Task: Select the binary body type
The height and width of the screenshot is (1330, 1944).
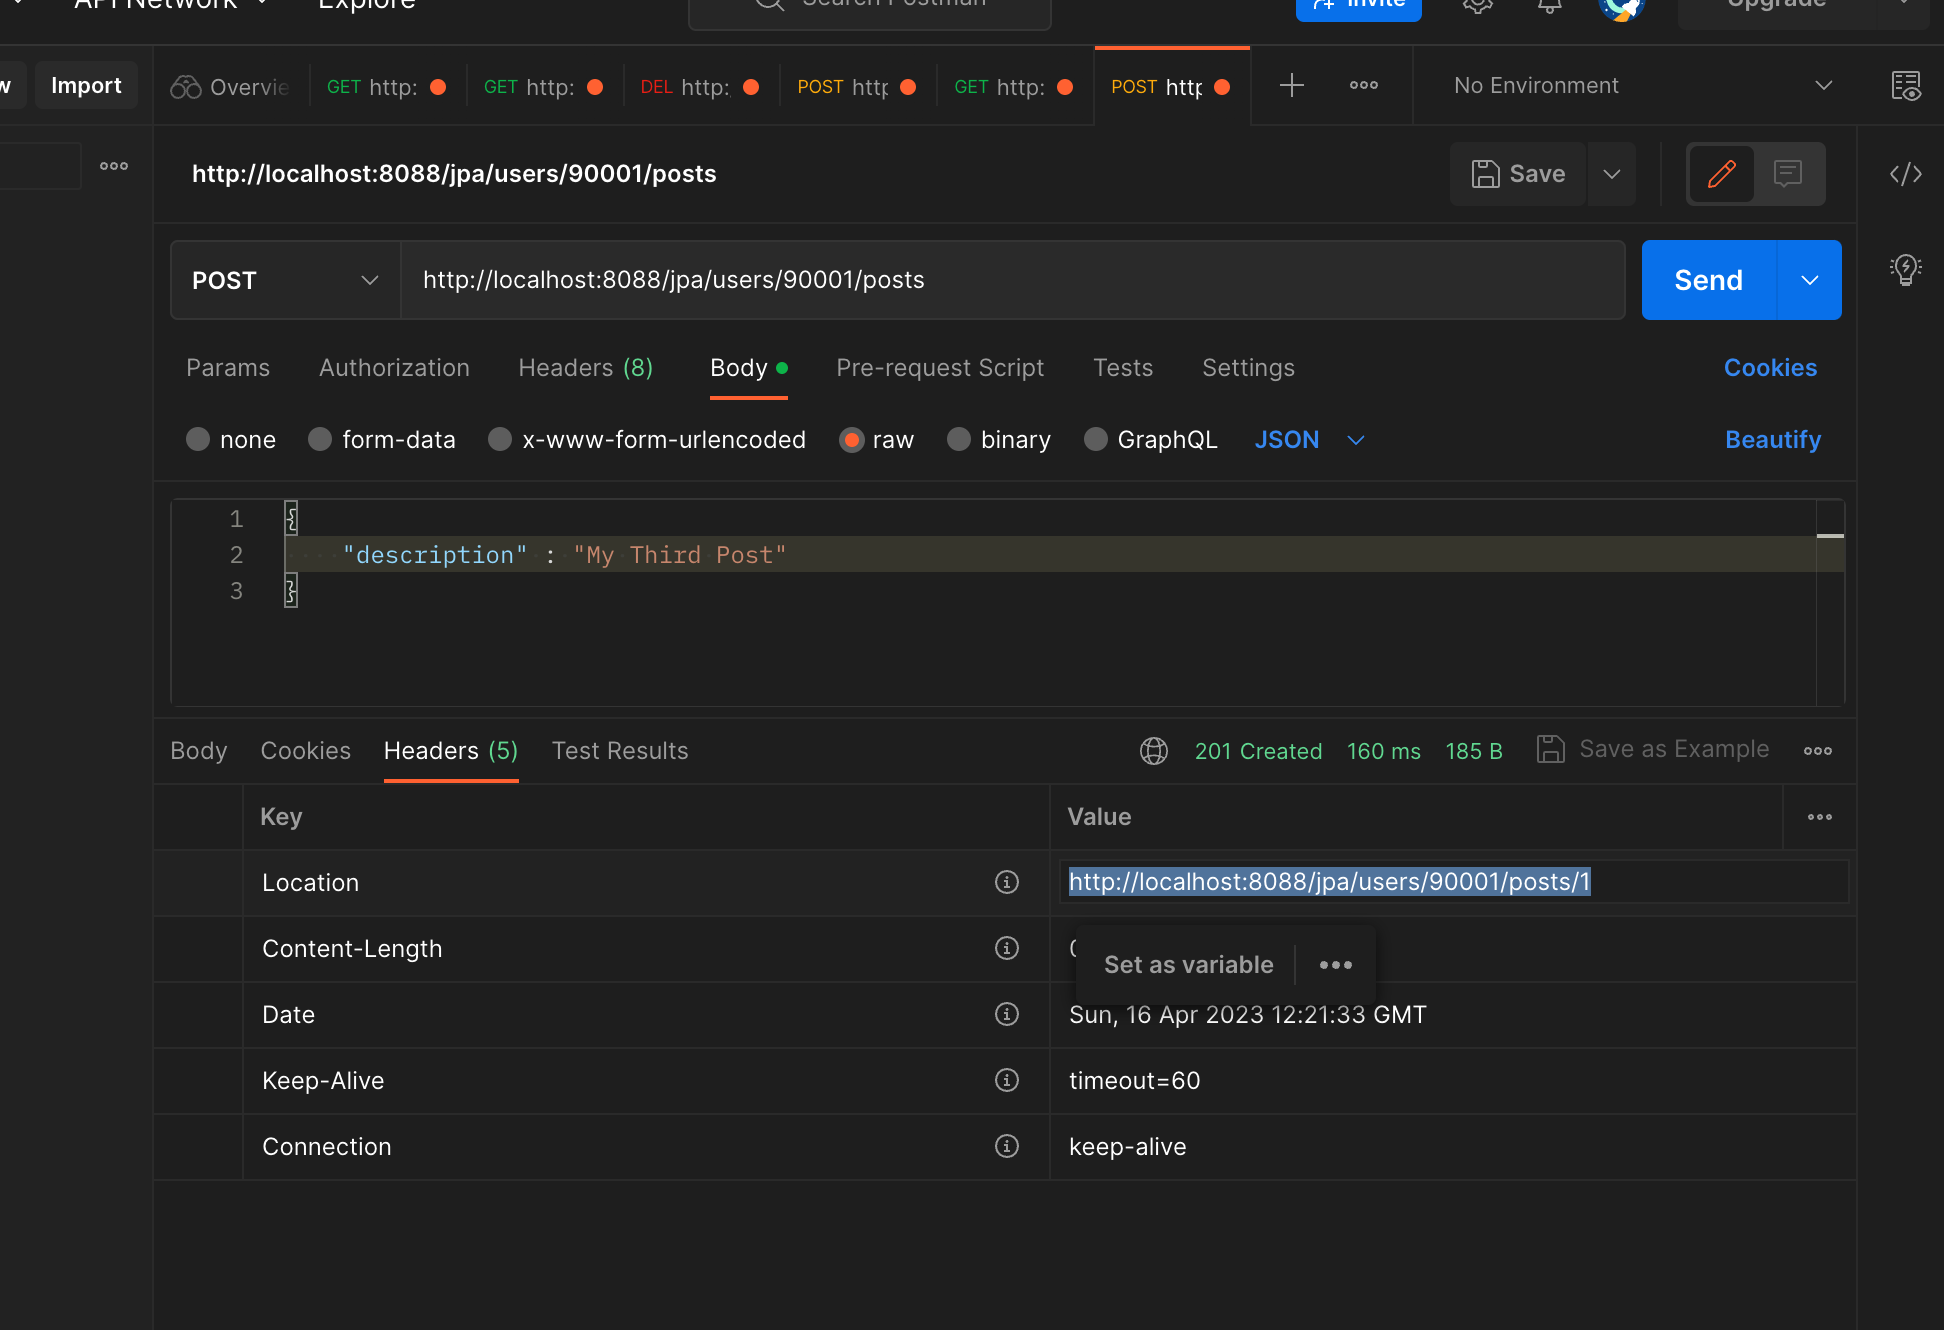Action: coord(959,439)
